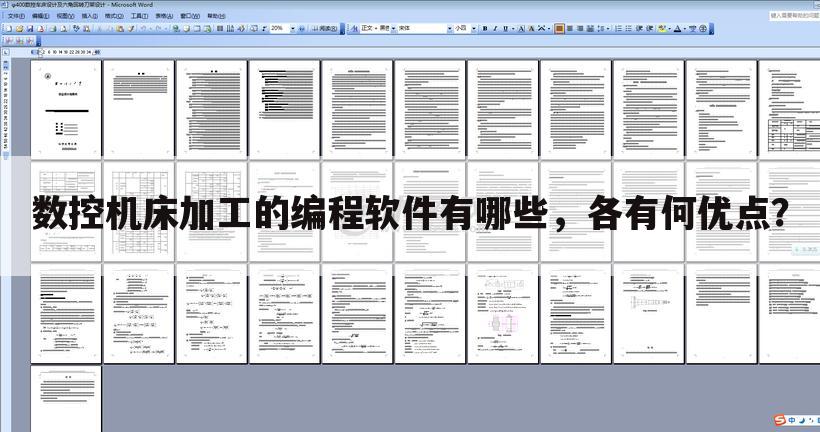
Task: Apply the Highlight marker icon
Action: [x=662, y=28]
